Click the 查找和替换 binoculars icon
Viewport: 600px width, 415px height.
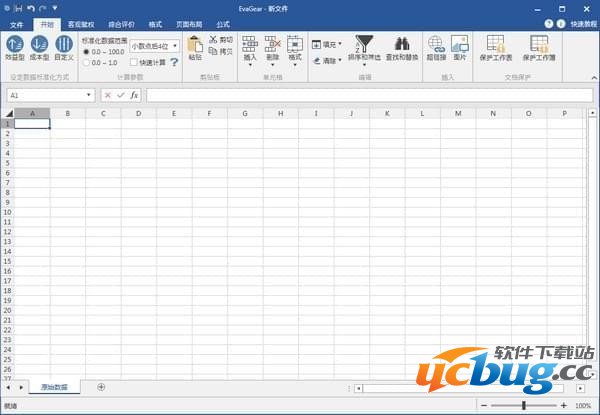point(403,44)
